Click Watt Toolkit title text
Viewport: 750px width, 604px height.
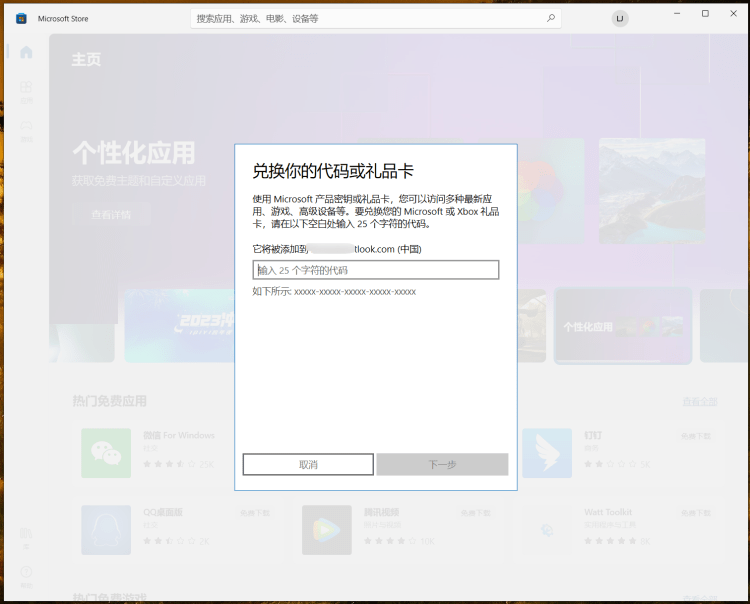[608, 512]
